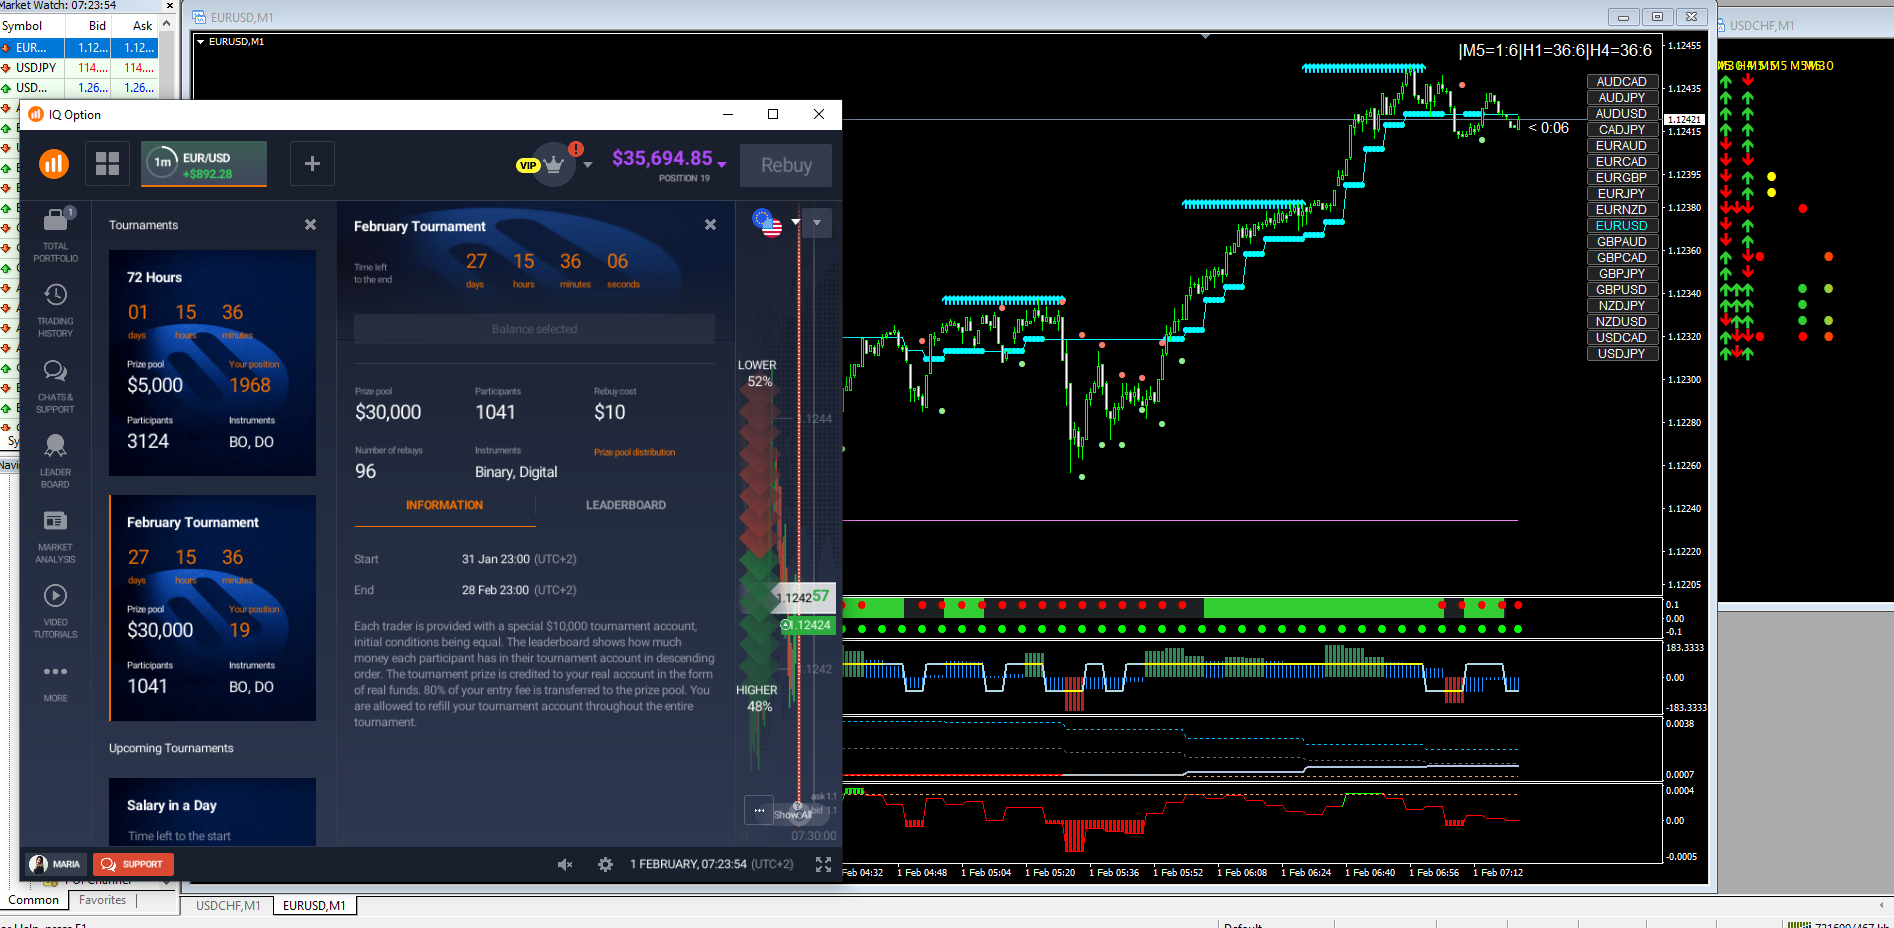Switch to USDCHF,M1 chart tab
The height and width of the screenshot is (928, 1894).
coord(228,906)
